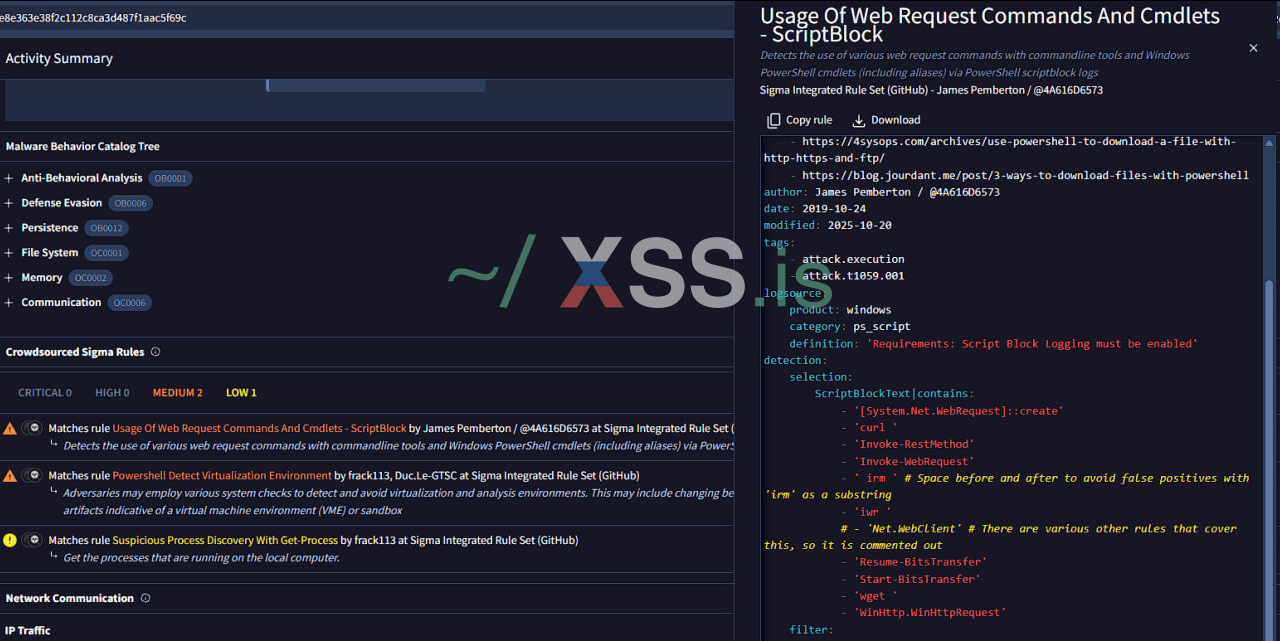Click the rule code scrollbar up arrow
Viewport: 1280px width, 641px height.
pyautogui.click(x=1270, y=144)
